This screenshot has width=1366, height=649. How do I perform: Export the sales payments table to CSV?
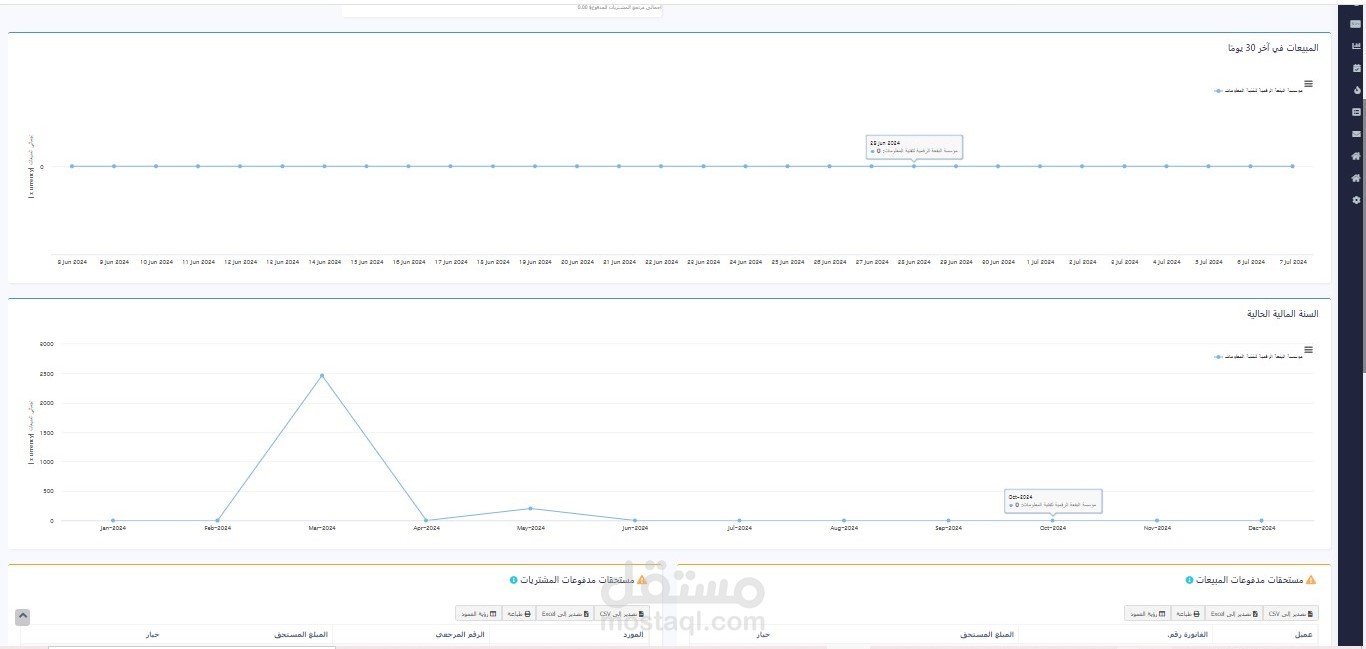[x=1291, y=613]
